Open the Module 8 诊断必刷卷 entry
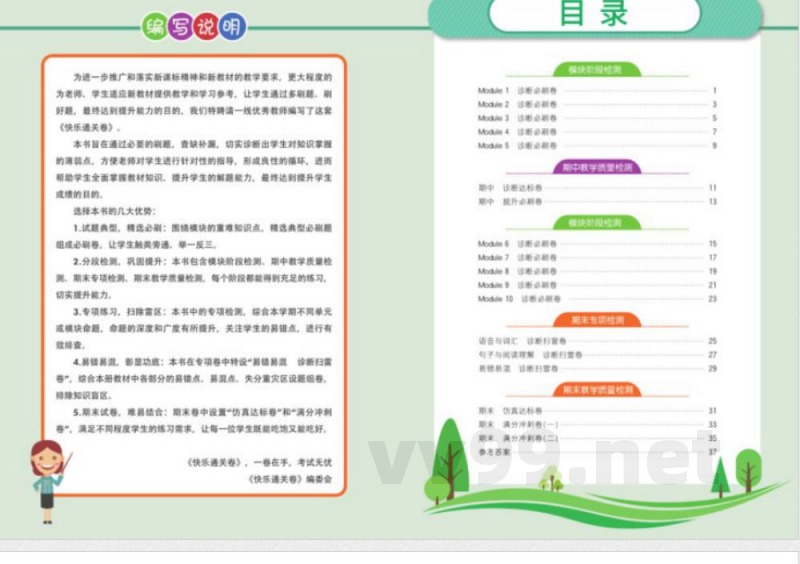 coord(597,271)
